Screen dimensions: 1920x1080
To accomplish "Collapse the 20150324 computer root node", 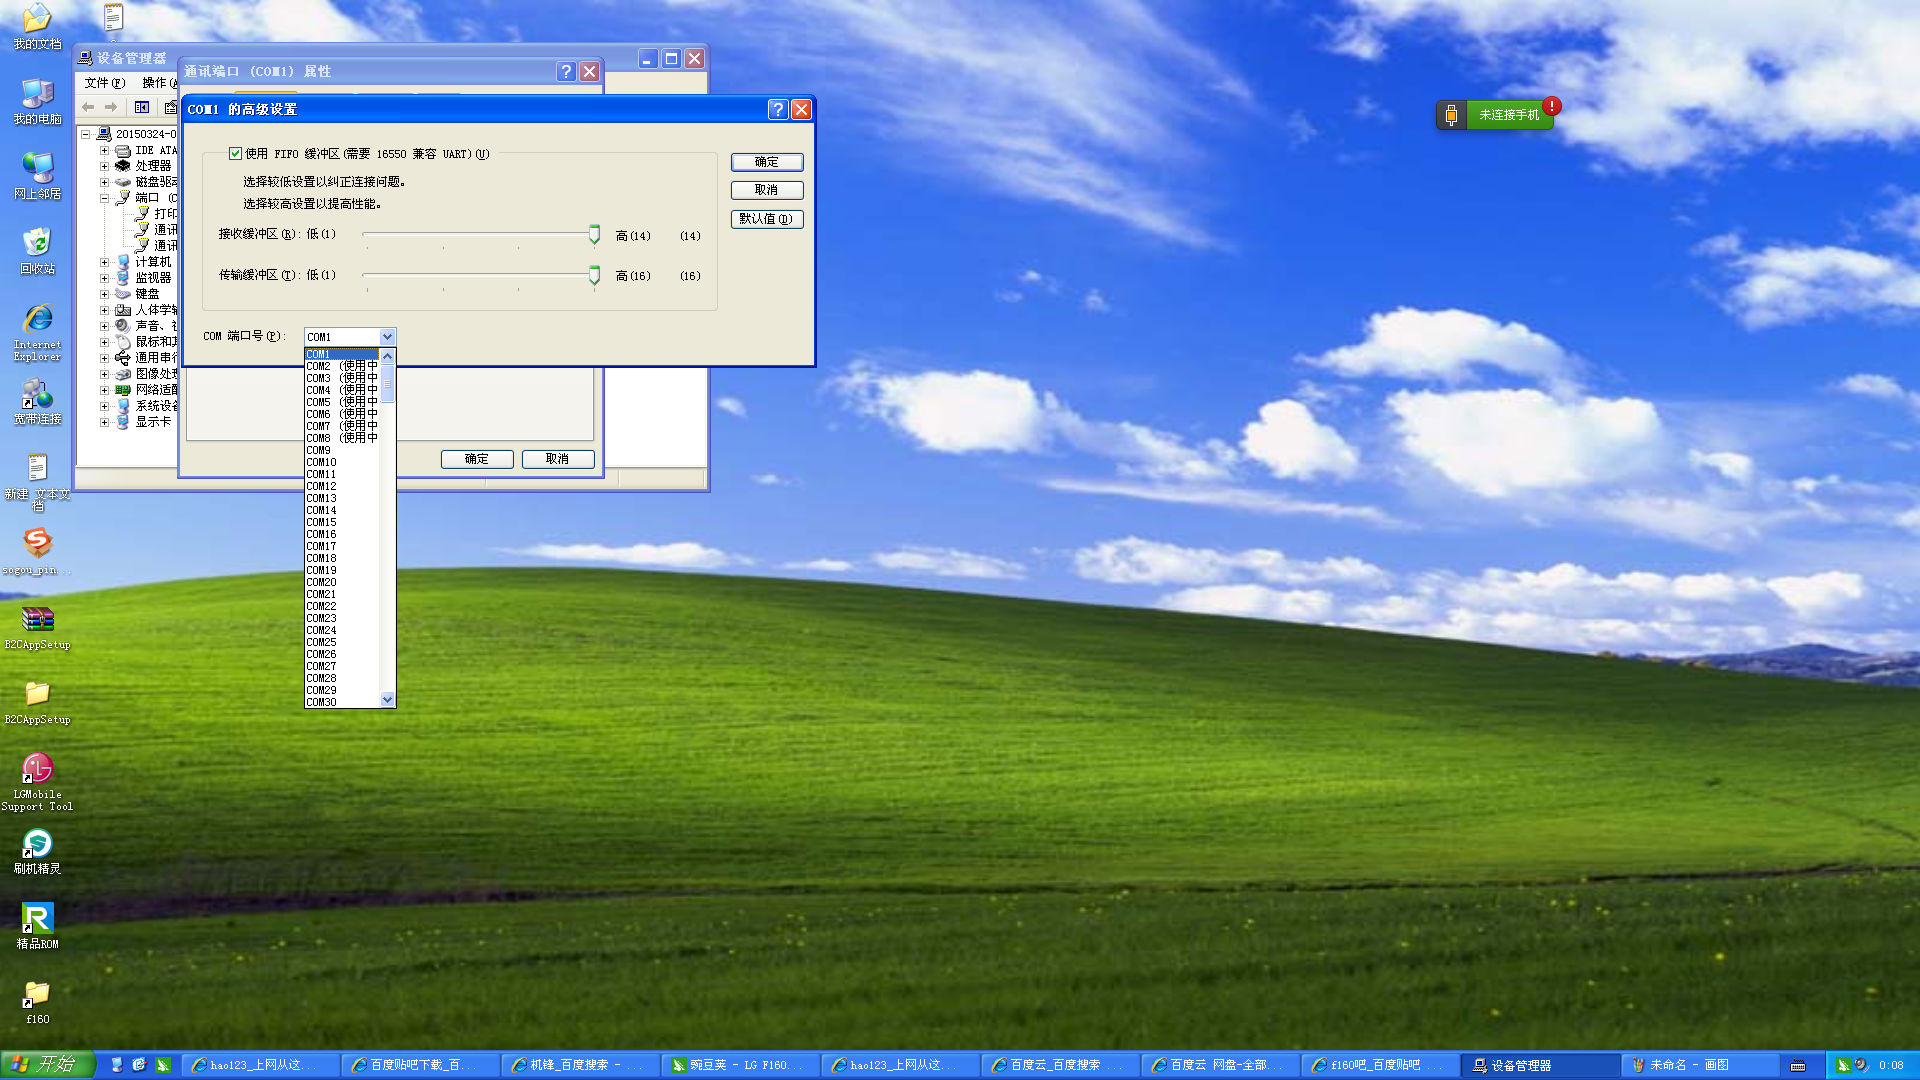I will (x=86, y=134).
